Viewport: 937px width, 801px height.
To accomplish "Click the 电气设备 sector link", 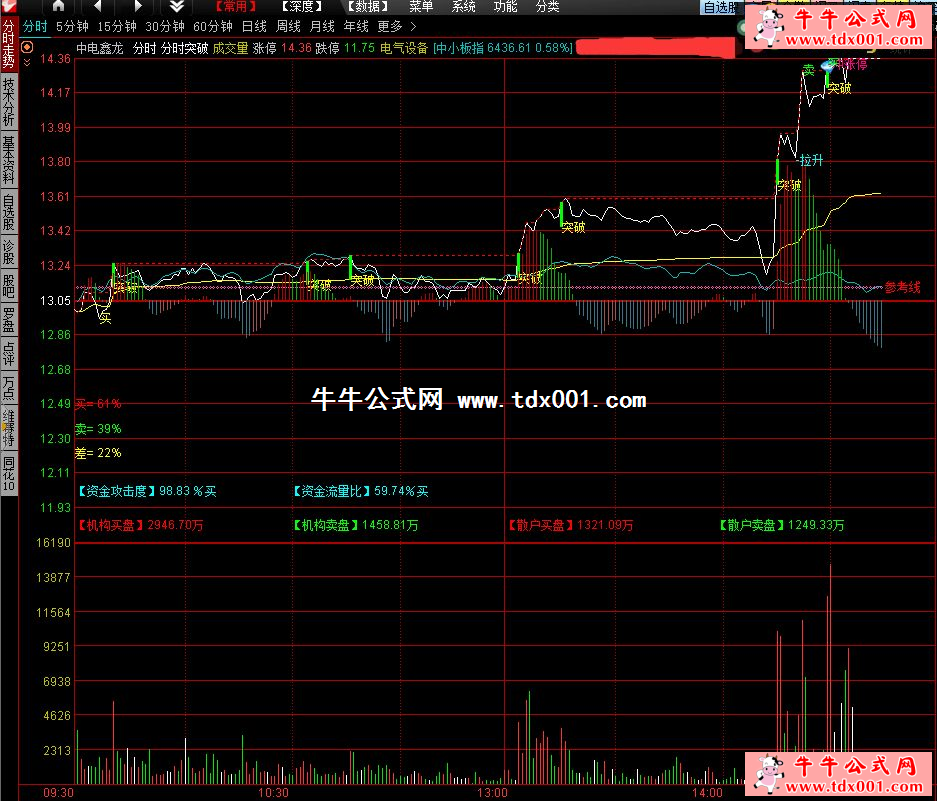I will 404,47.
